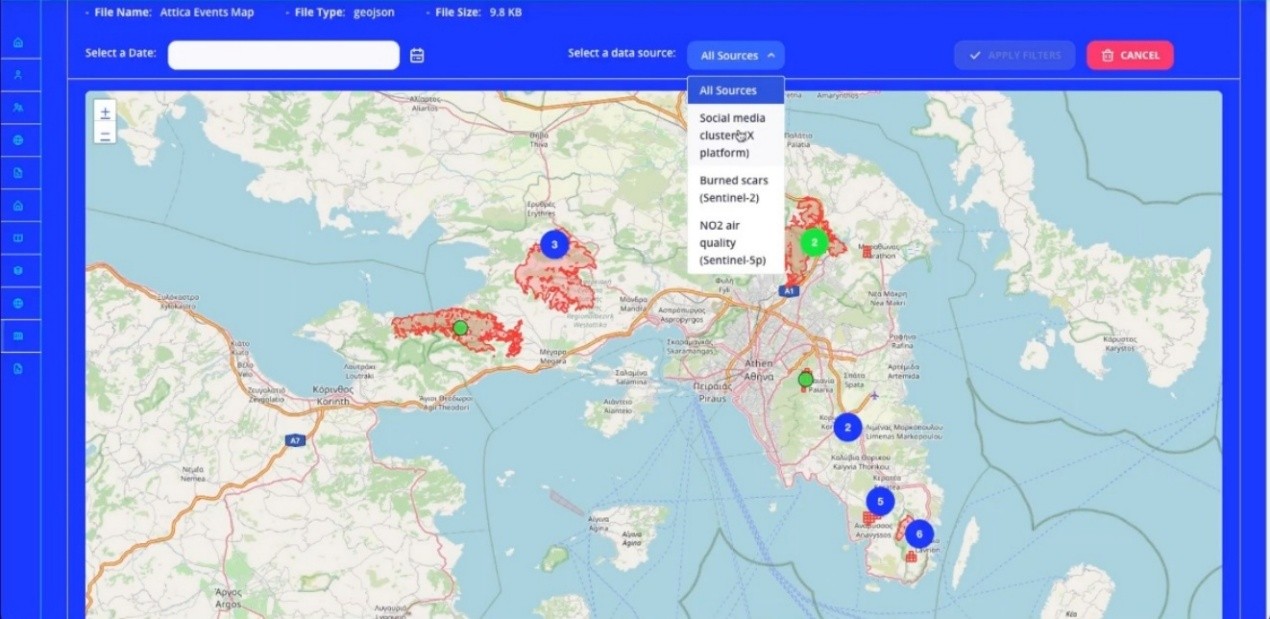Select All Sources option in the list
The height and width of the screenshot is (619, 1270).
(x=735, y=91)
